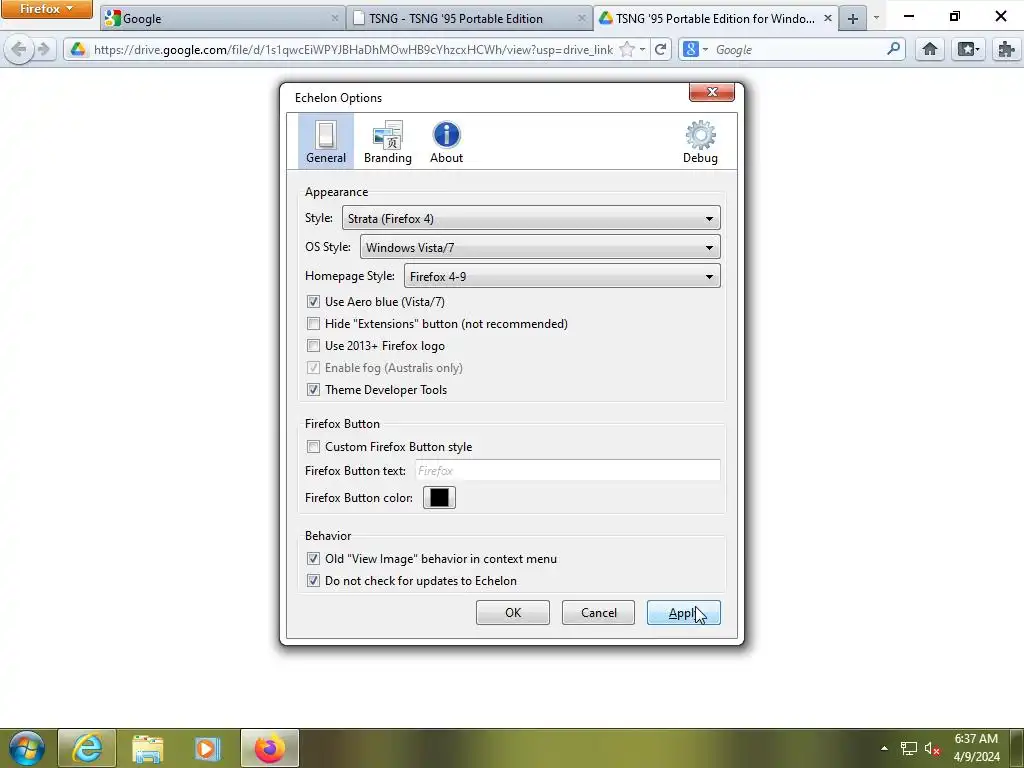Open the Extensions puzzle button

1006,49
